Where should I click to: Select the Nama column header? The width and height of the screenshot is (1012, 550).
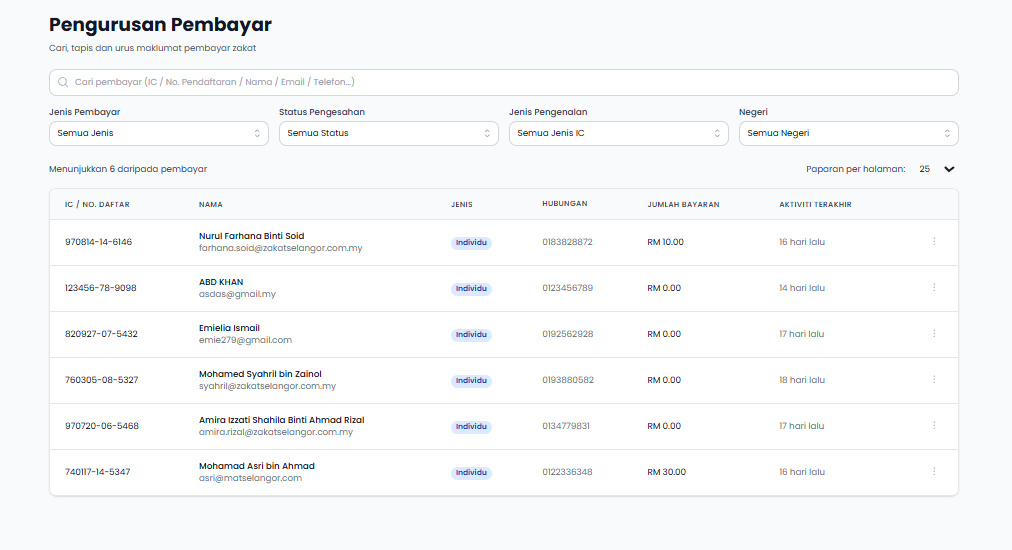(x=211, y=205)
